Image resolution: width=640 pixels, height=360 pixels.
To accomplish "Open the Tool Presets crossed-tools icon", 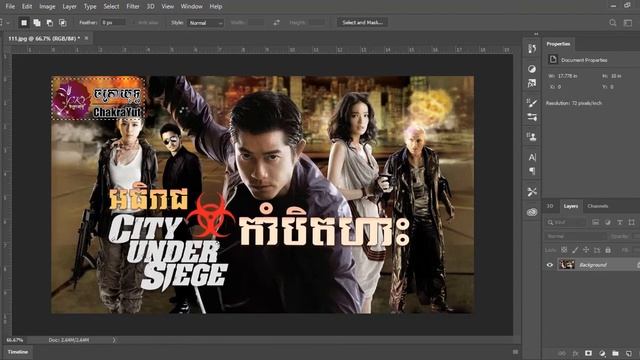I will [532, 191].
